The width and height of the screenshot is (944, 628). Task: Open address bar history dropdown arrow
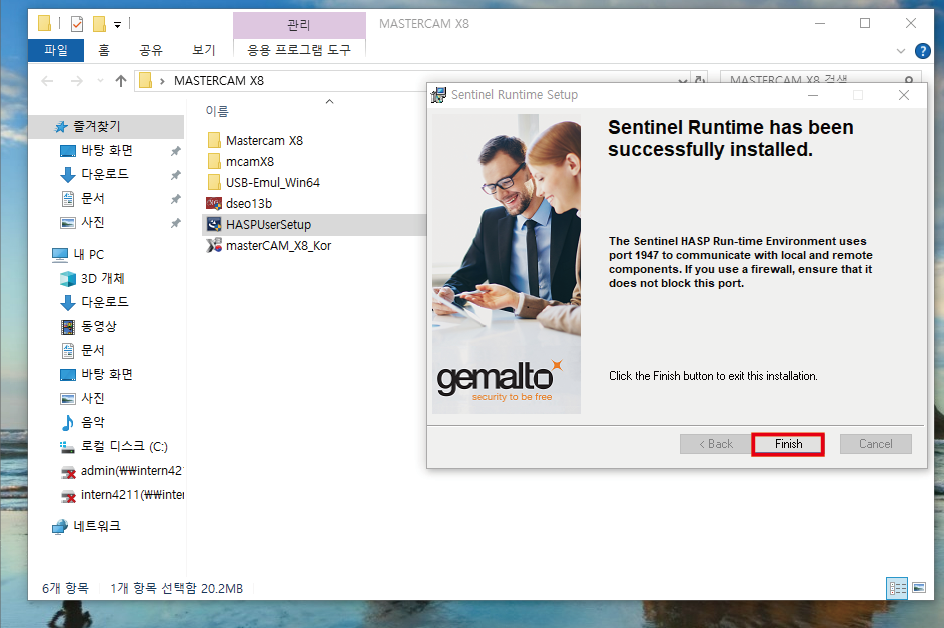[x=682, y=79]
